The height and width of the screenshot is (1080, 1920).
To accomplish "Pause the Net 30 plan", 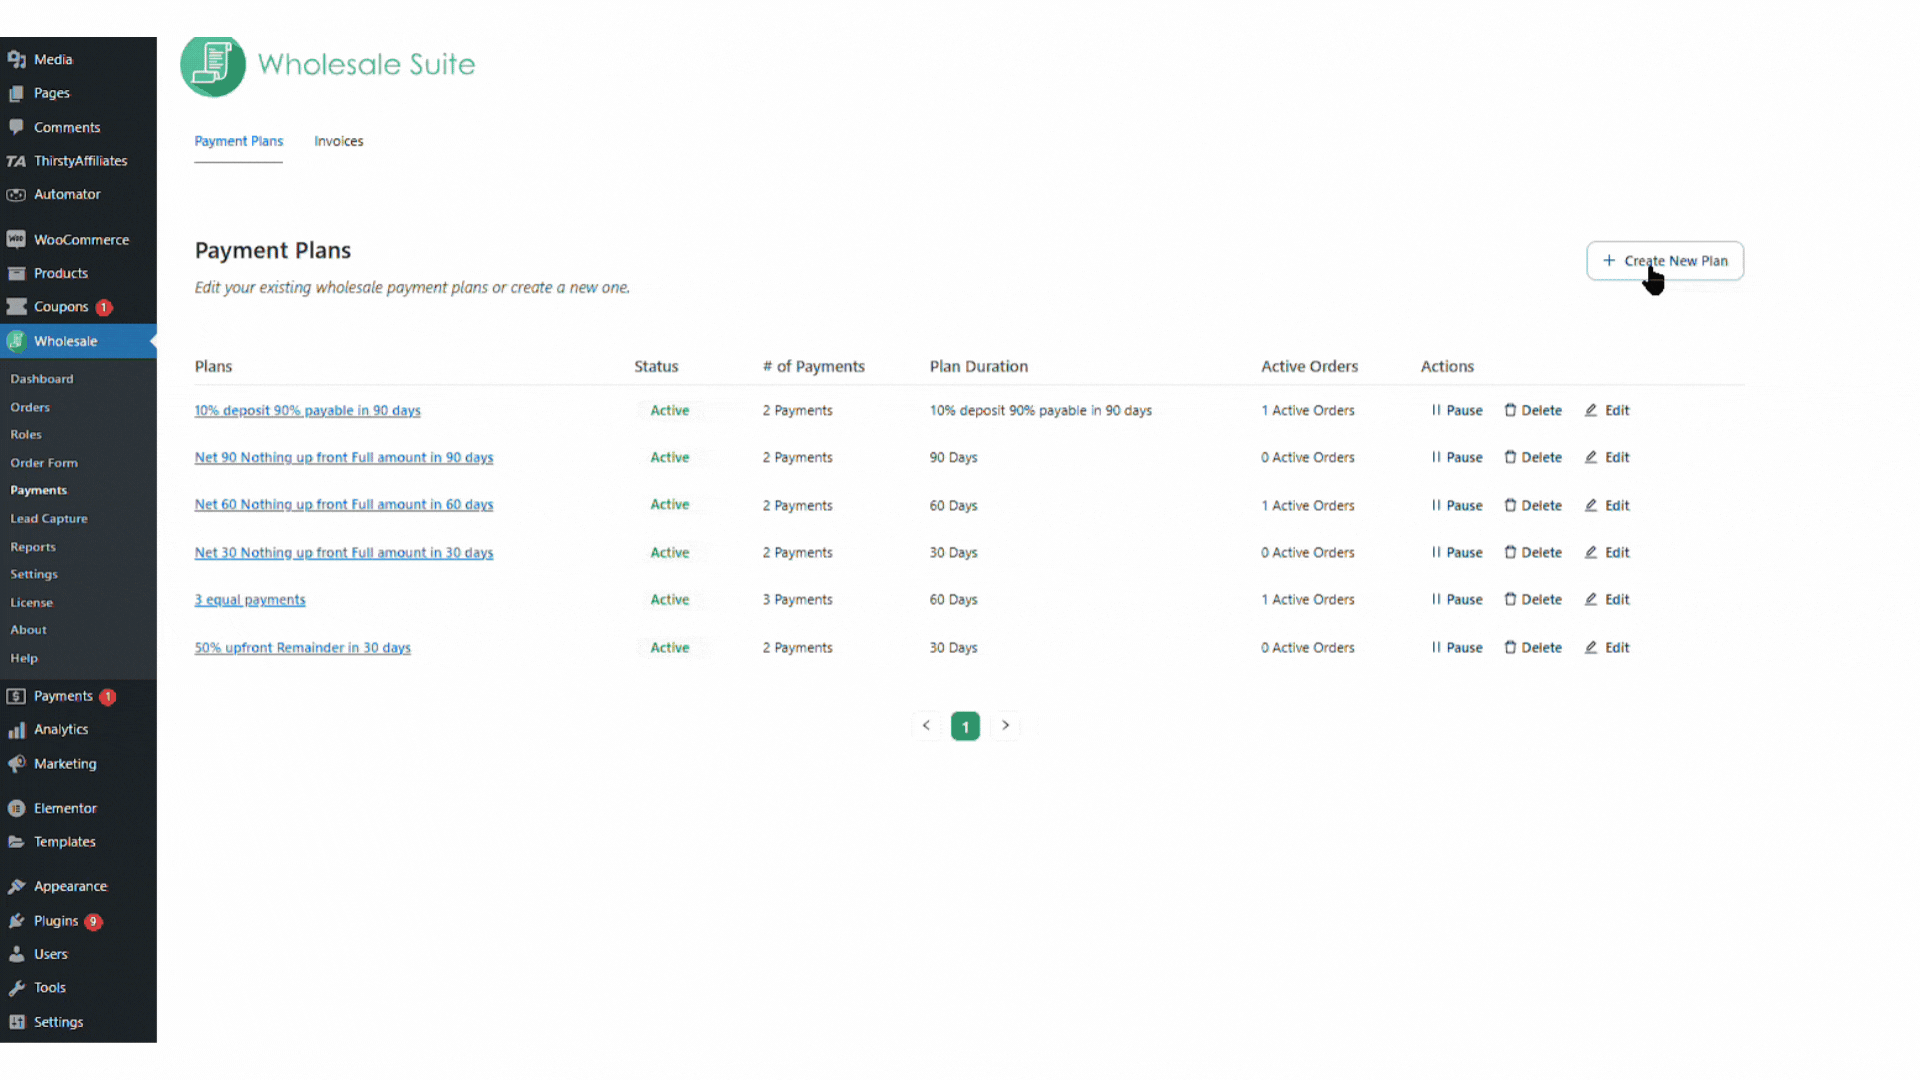I will (1457, 552).
